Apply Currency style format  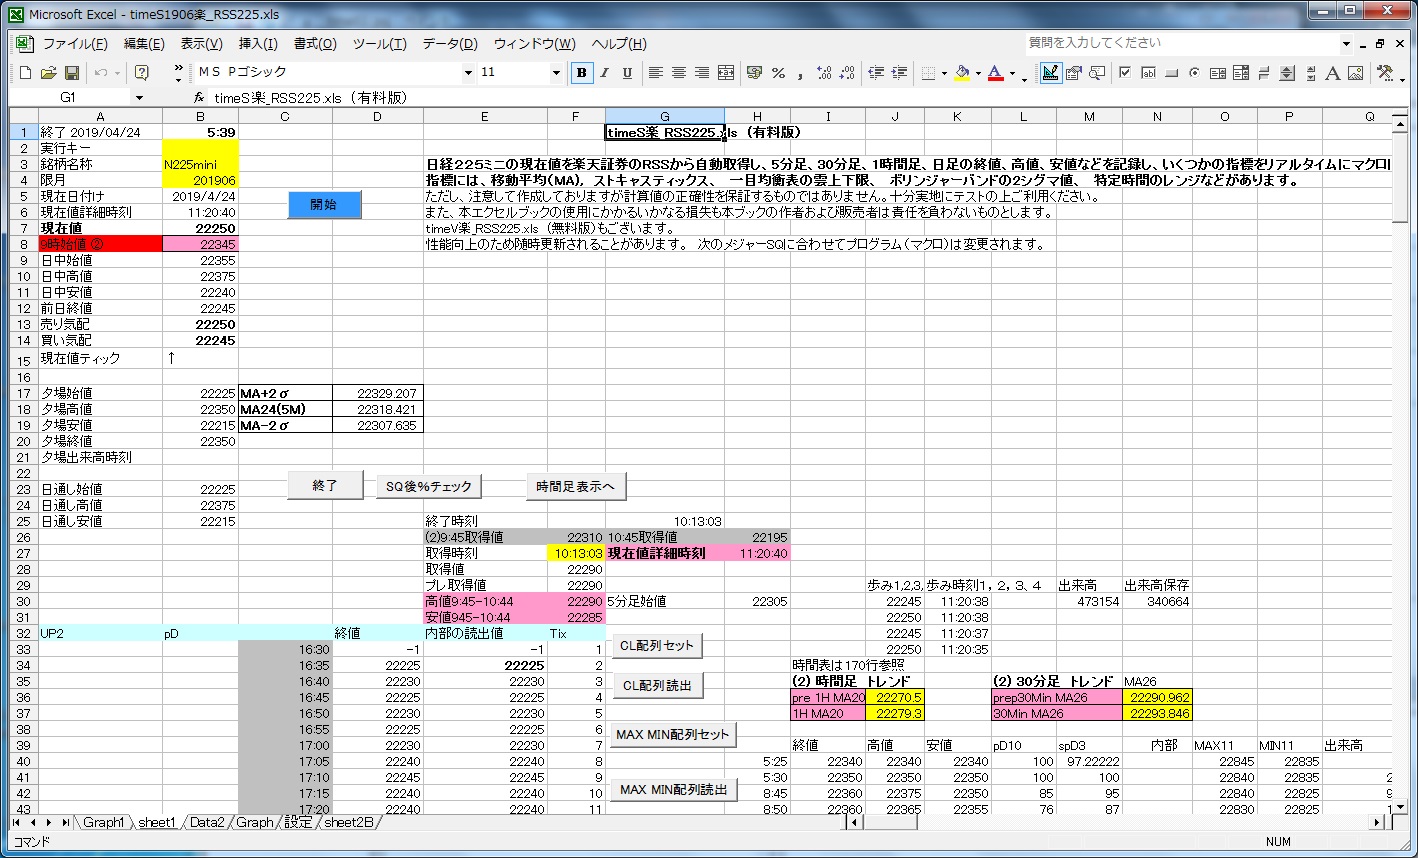(x=755, y=72)
